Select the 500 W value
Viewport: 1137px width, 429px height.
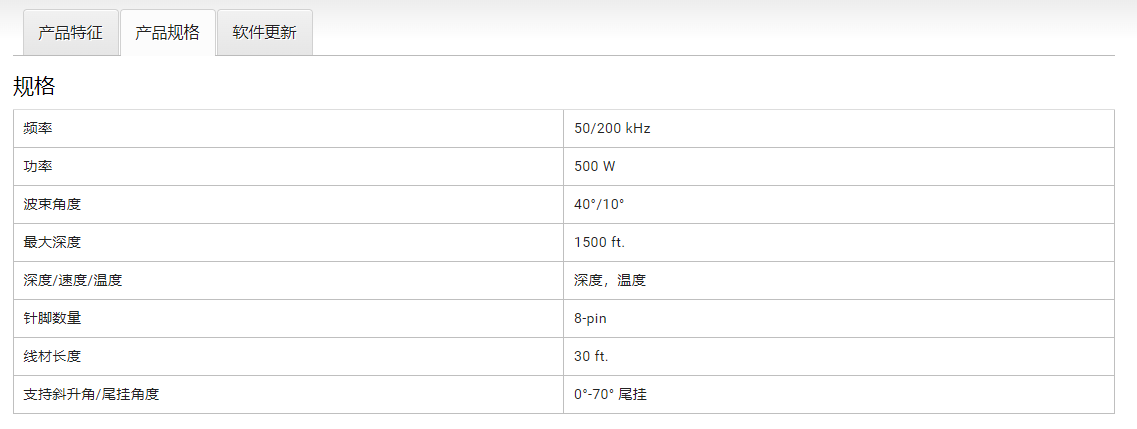(595, 167)
